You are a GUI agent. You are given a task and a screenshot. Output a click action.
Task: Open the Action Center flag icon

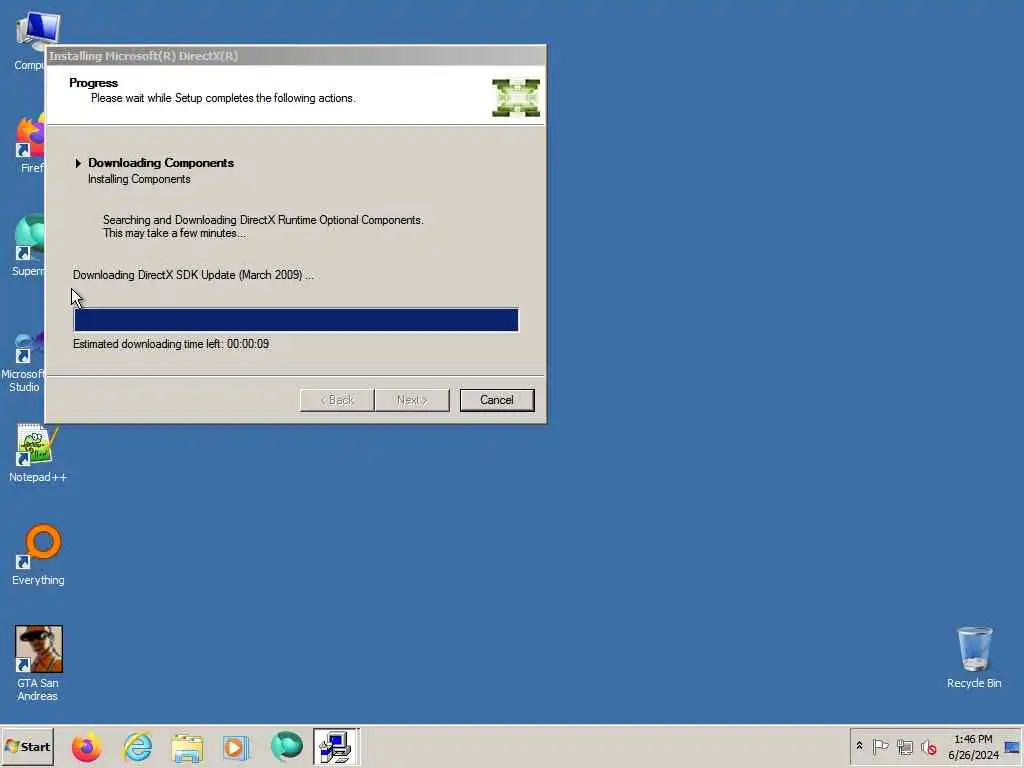pyautogui.click(x=880, y=746)
